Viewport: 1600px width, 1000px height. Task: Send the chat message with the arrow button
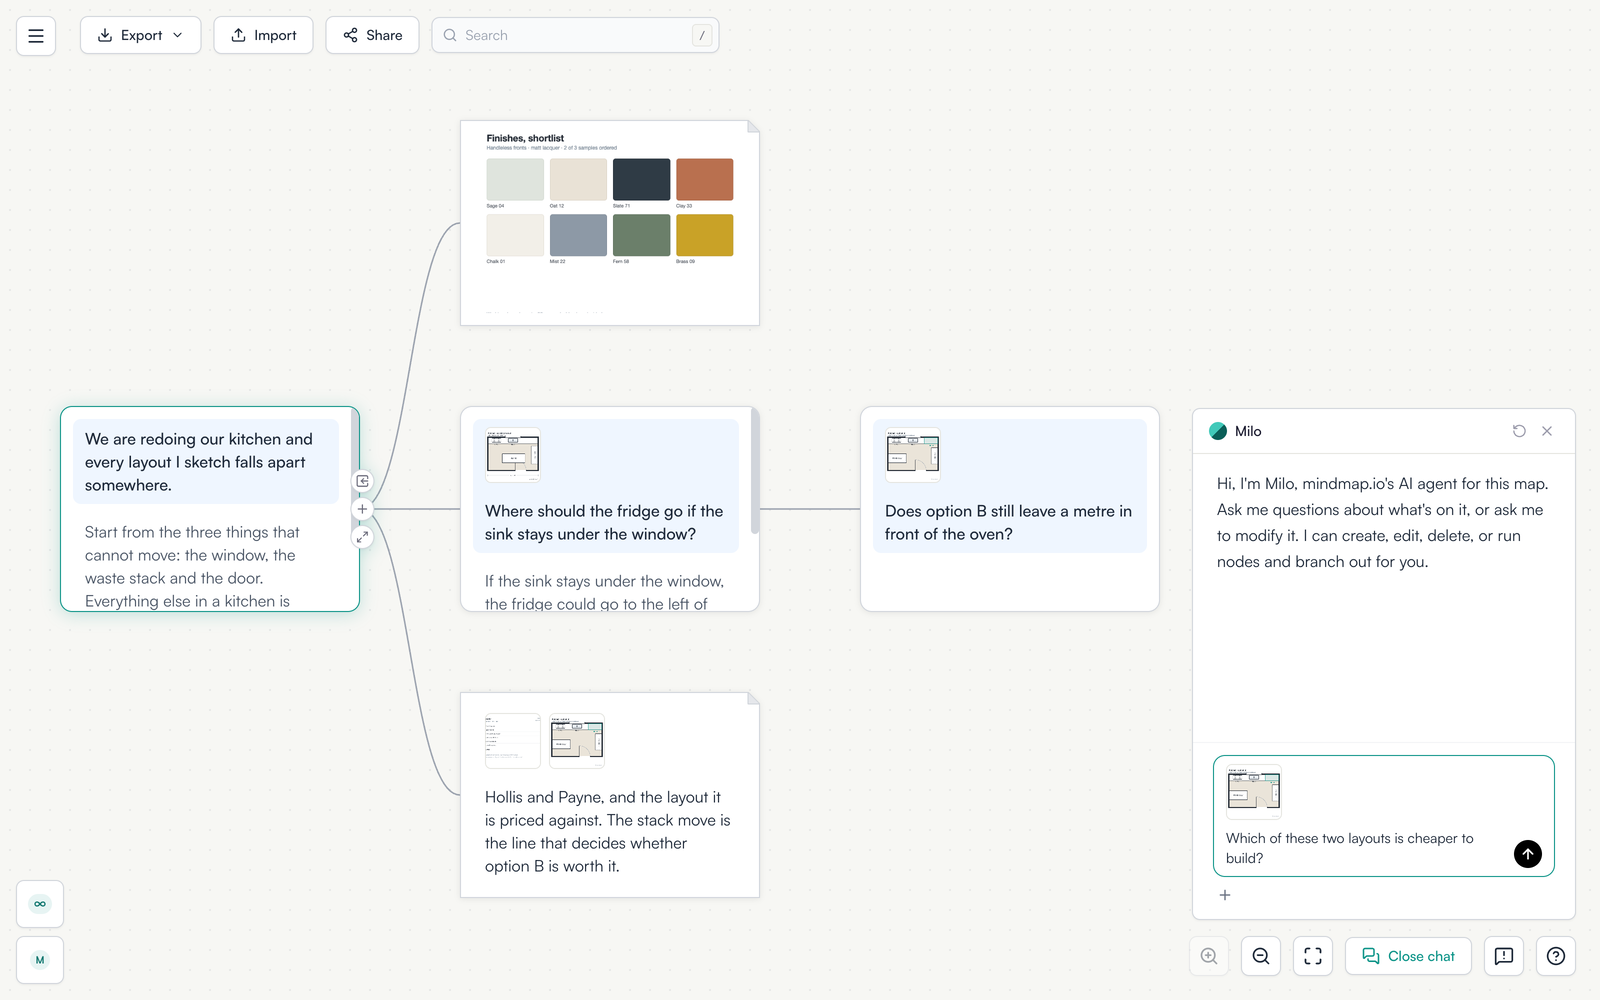pyautogui.click(x=1528, y=854)
